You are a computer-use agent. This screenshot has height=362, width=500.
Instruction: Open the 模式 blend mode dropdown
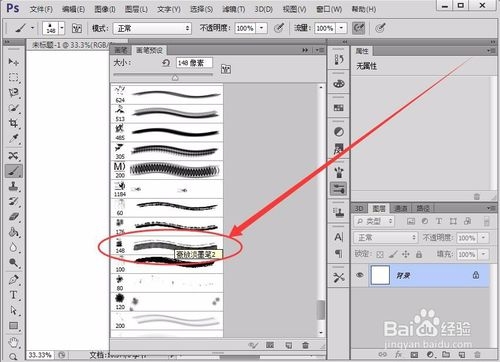pyautogui.click(x=152, y=28)
